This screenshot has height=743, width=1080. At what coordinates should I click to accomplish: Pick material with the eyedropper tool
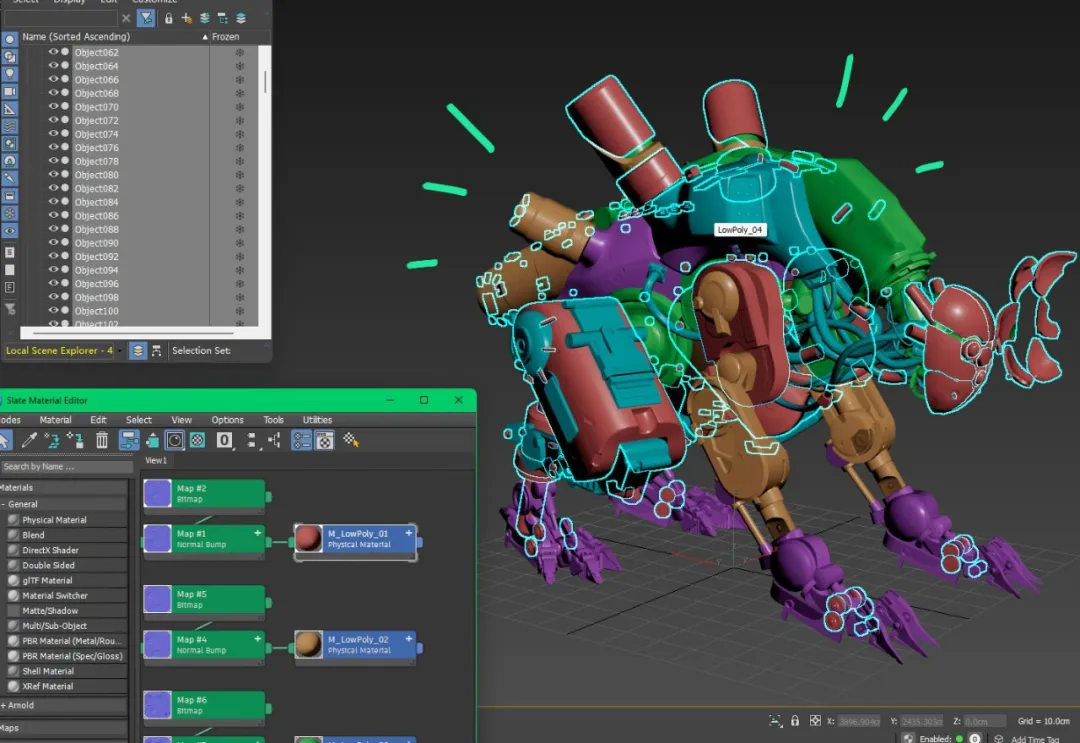[30, 440]
